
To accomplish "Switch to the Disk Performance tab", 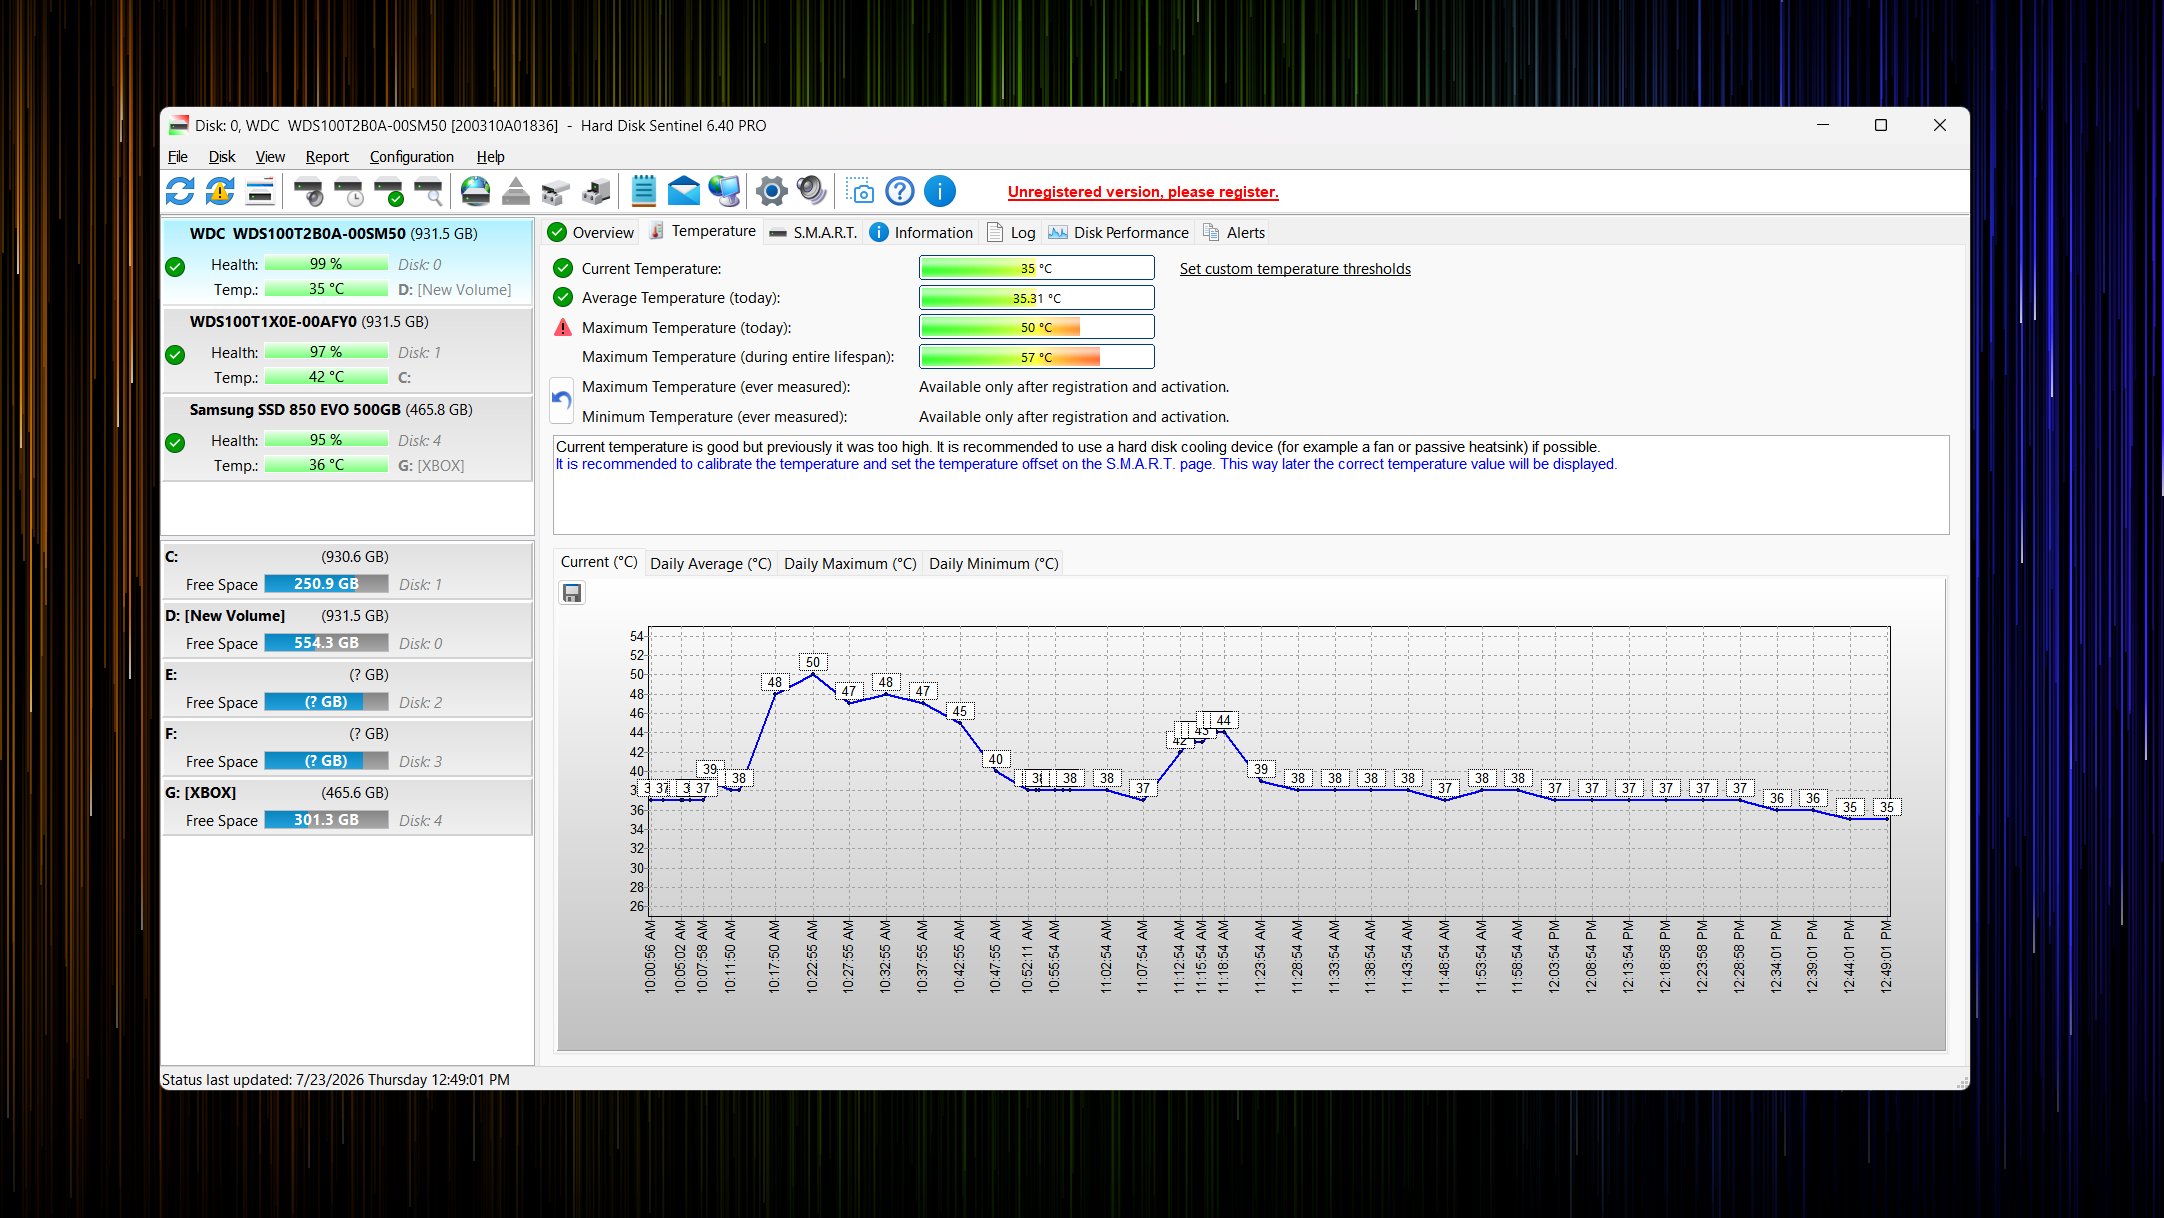I will pos(1118,232).
